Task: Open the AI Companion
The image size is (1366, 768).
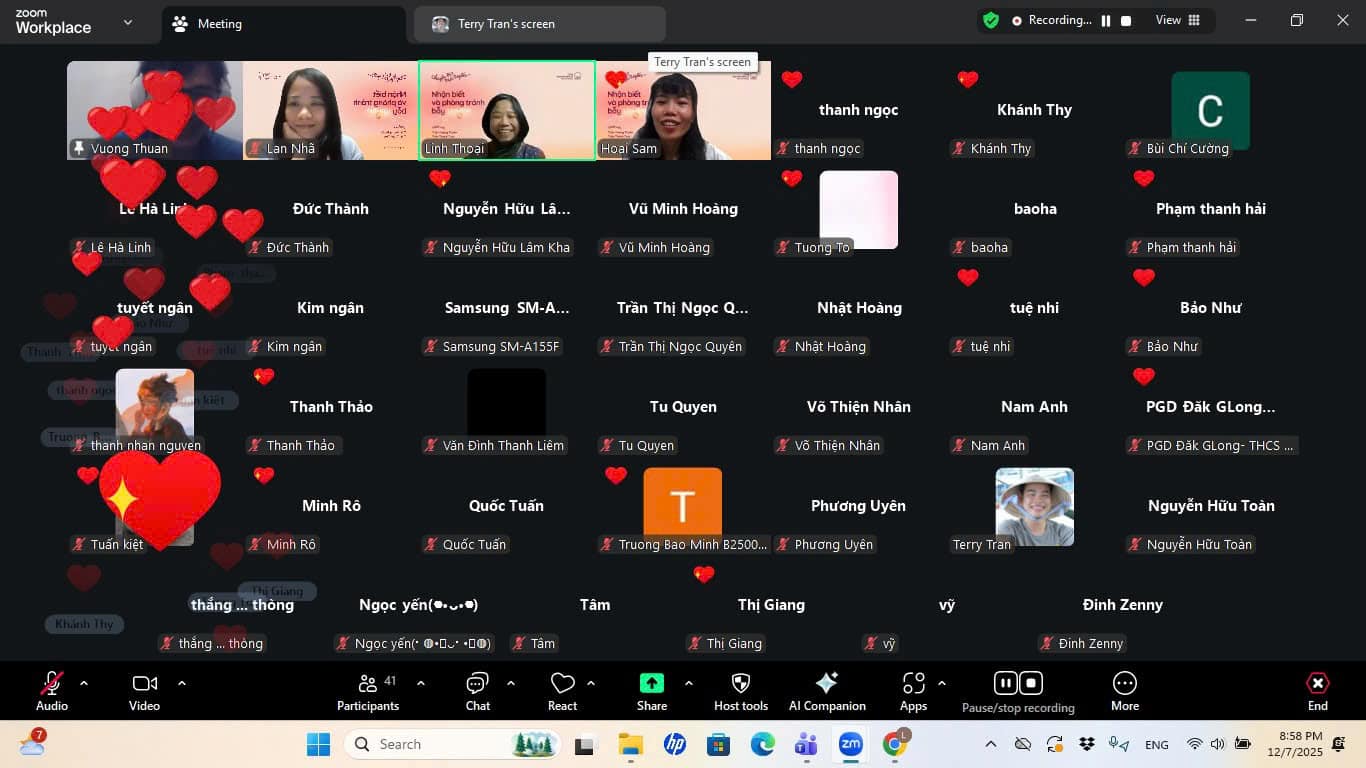Action: coord(827,690)
